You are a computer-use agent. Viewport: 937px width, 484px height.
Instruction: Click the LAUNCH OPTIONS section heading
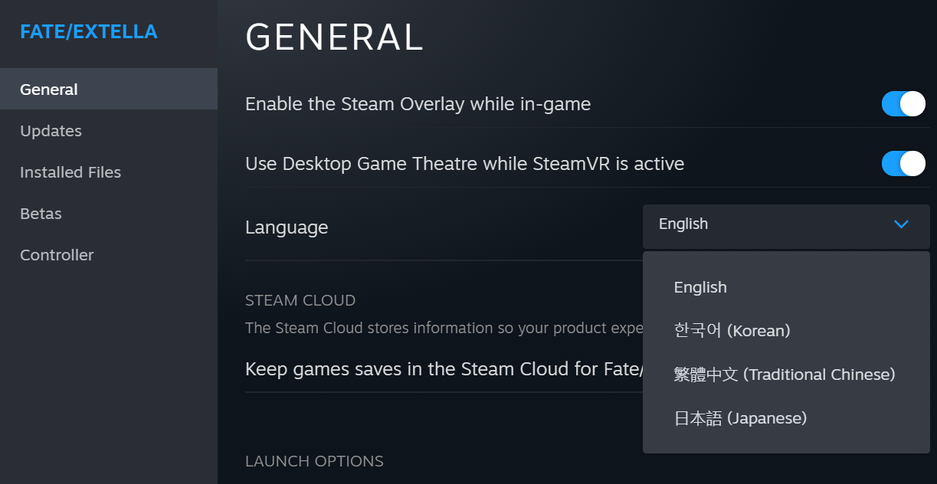tap(314, 461)
